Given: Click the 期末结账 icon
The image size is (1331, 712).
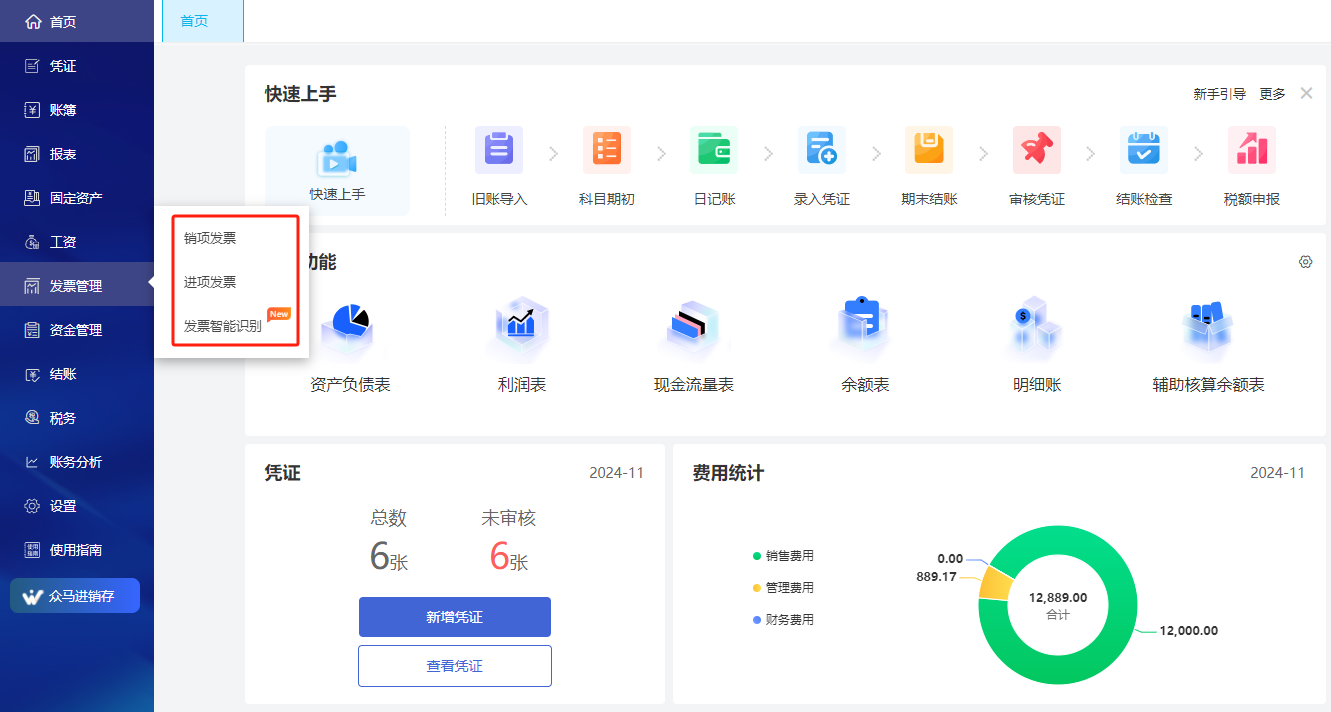Looking at the screenshot, I should click(x=929, y=151).
